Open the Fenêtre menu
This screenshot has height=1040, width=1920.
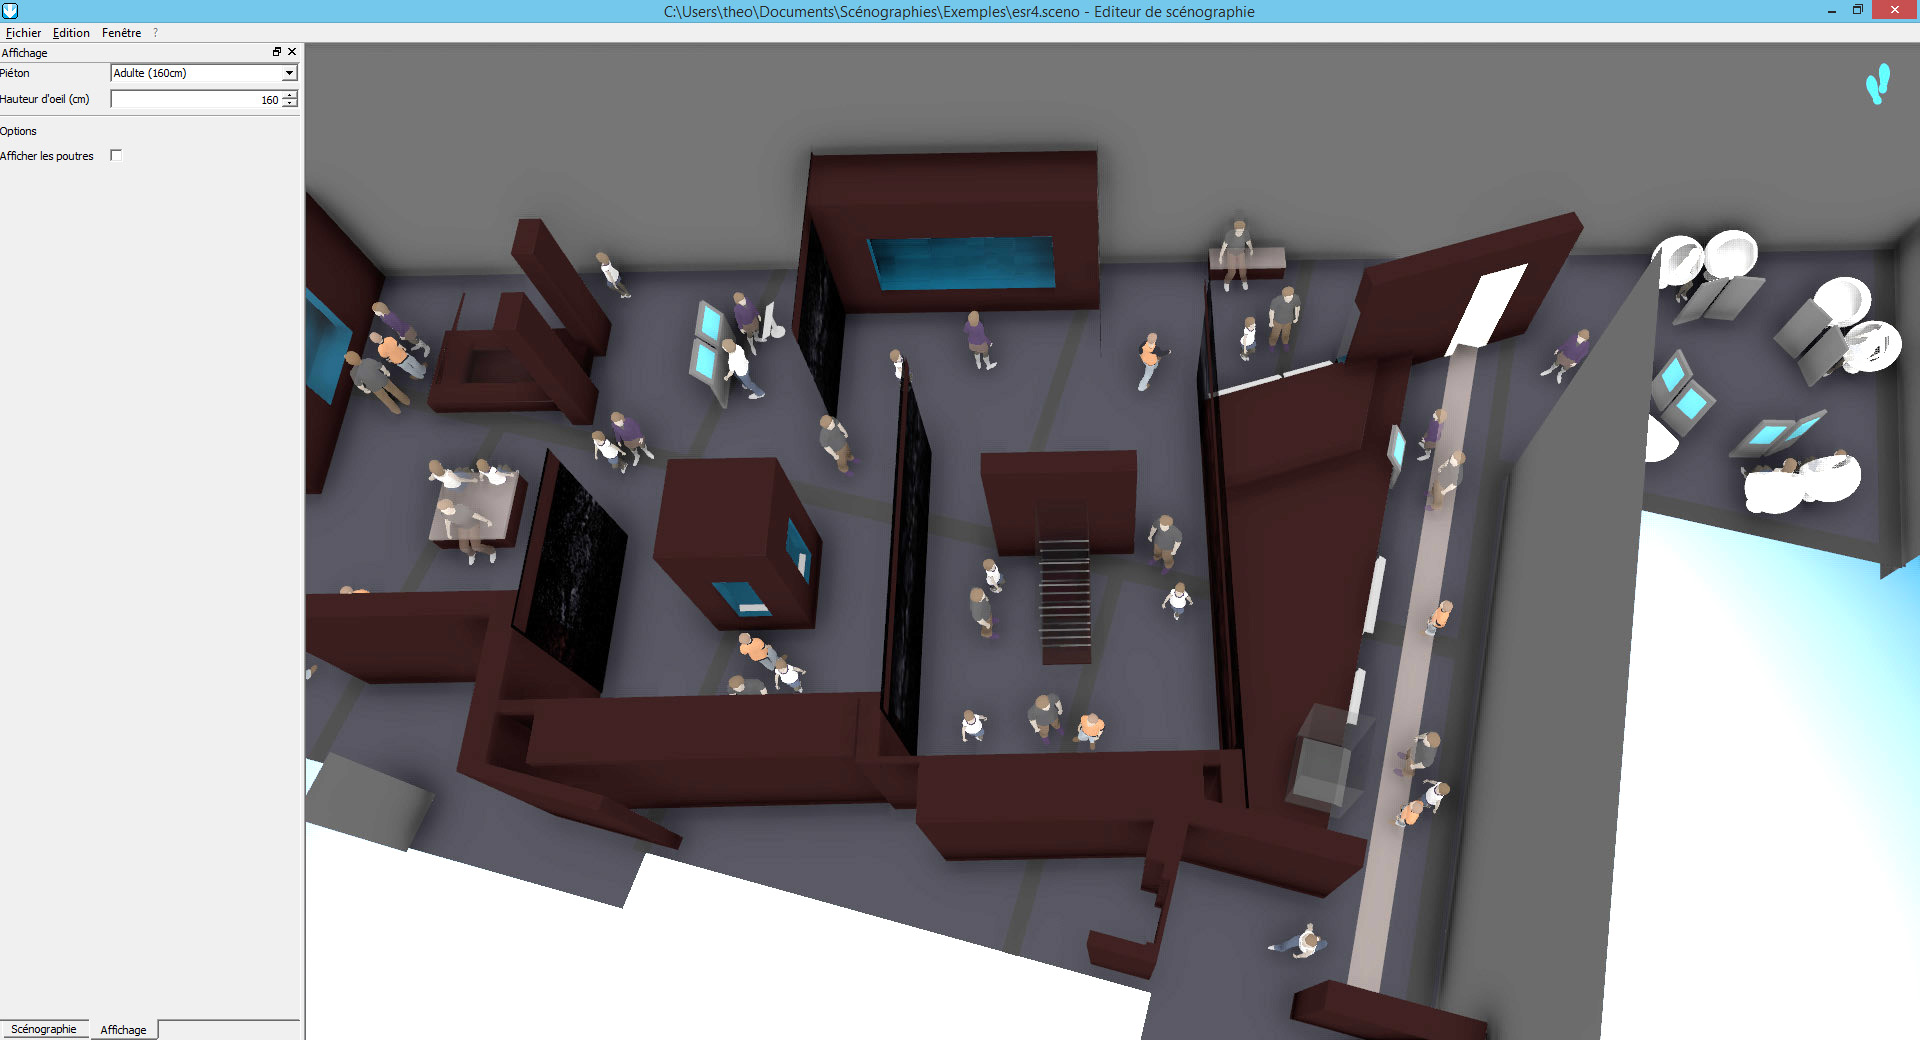tap(121, 33)
